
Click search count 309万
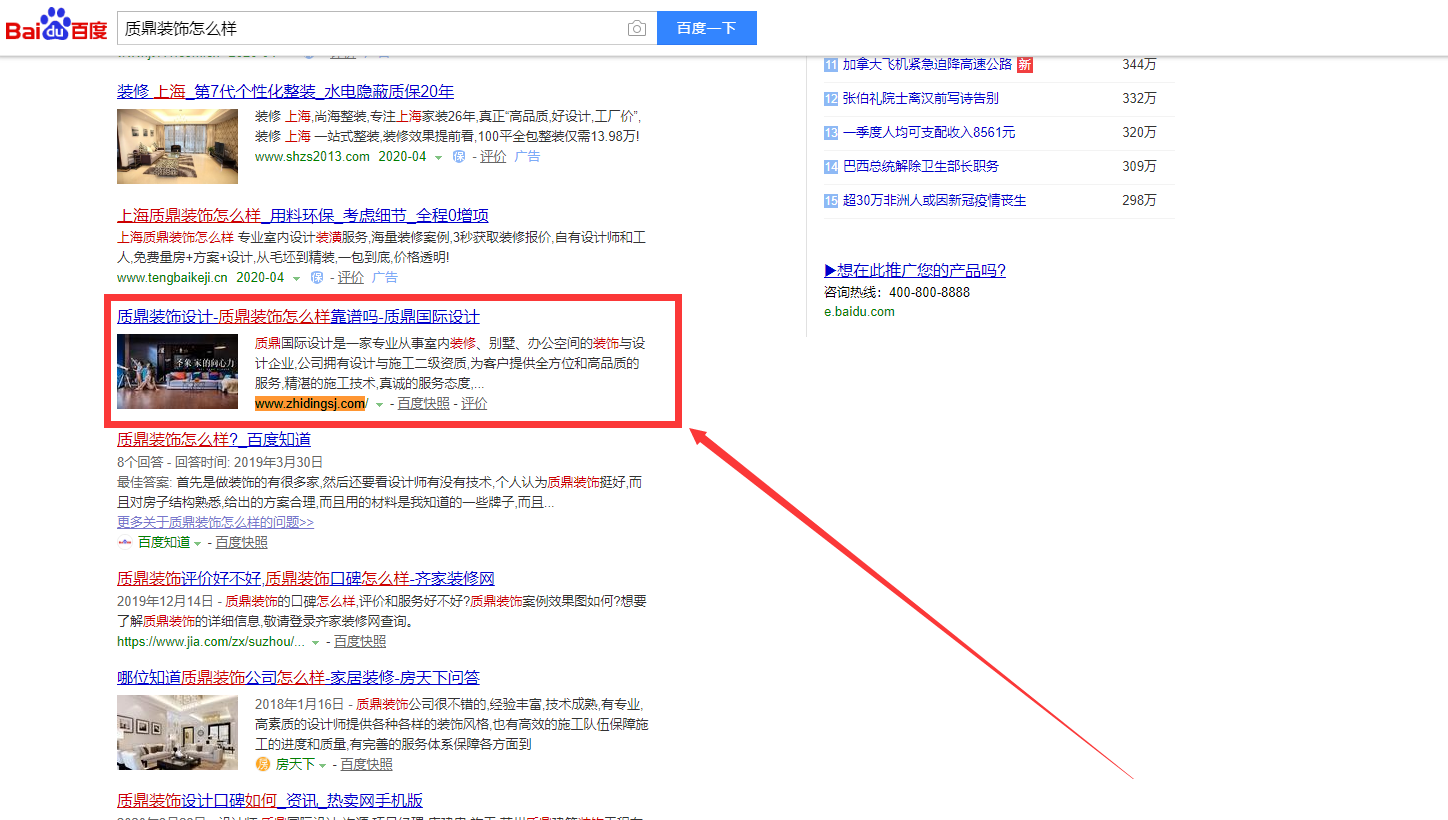pos(1139,167)
